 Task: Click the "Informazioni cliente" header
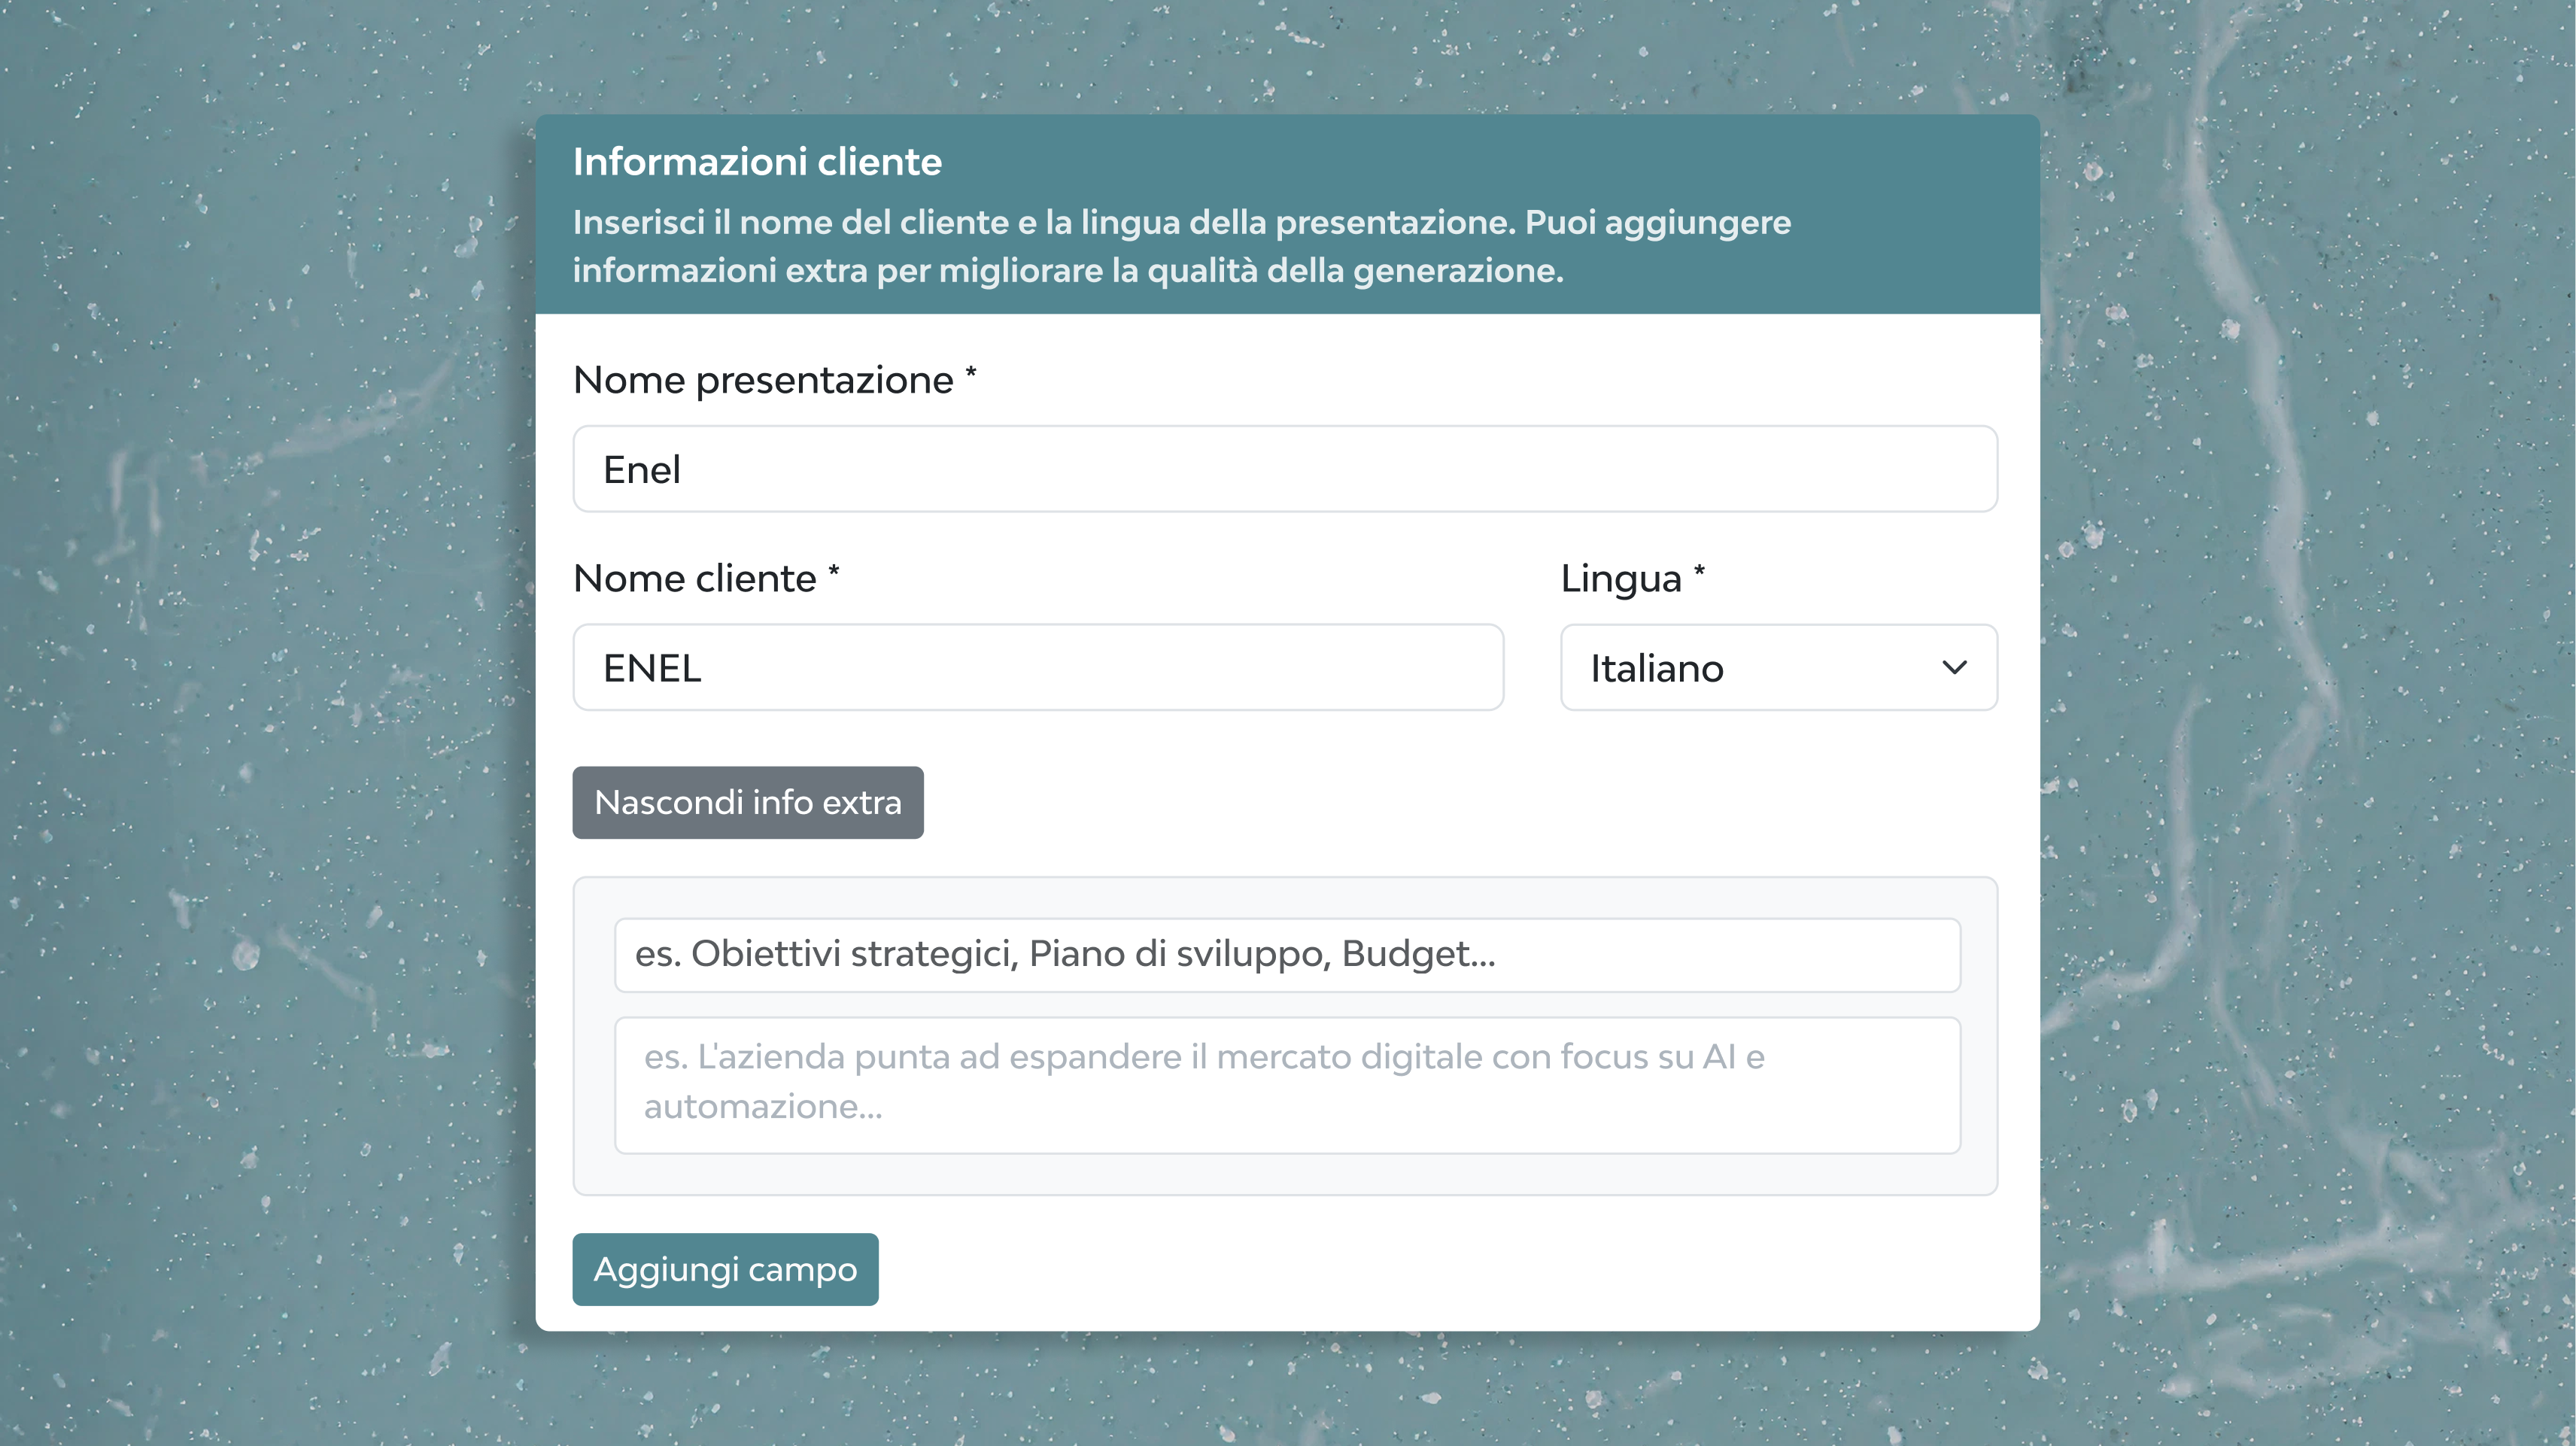point(757,160)
